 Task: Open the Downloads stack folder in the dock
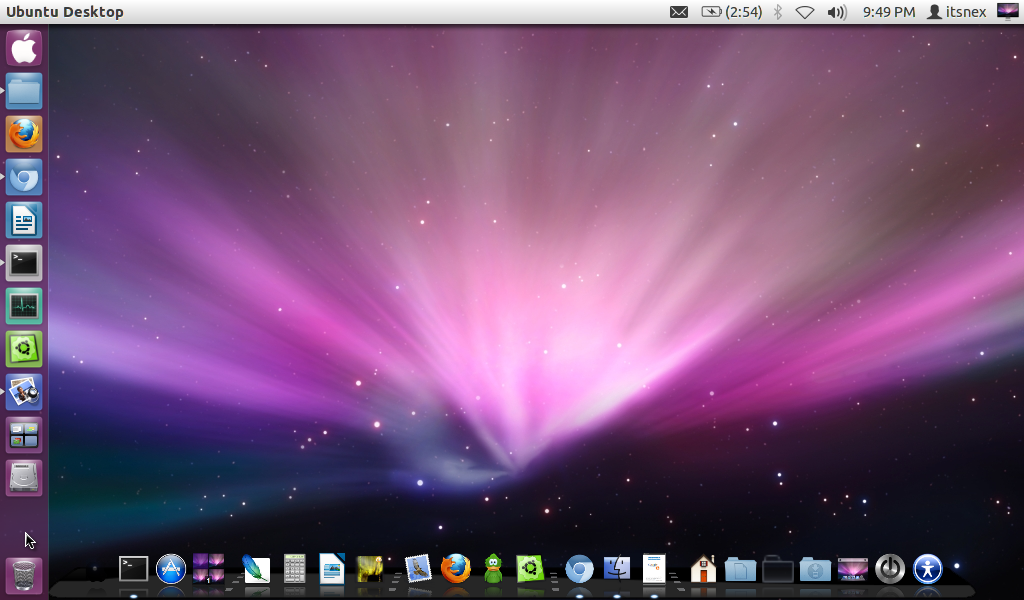(814, 570)
